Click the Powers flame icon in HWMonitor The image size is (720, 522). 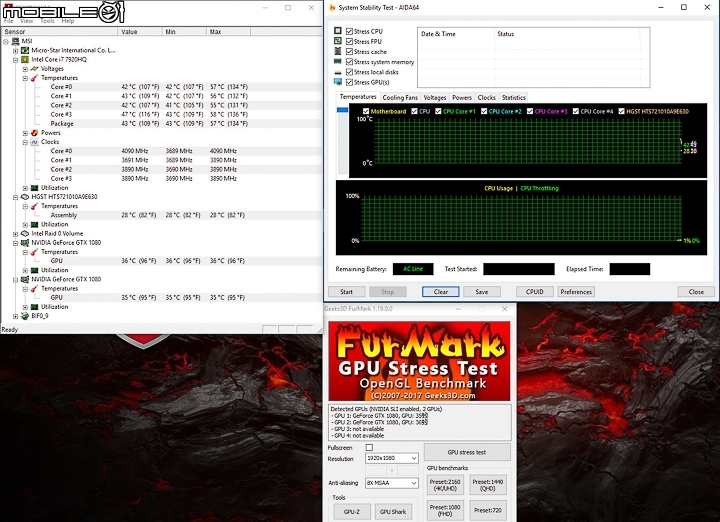point(34,133)
